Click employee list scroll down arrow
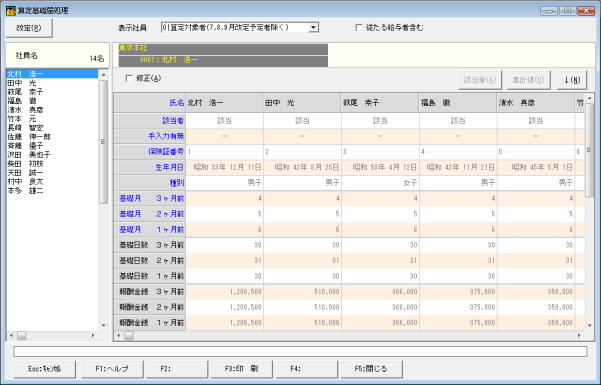 103,325
